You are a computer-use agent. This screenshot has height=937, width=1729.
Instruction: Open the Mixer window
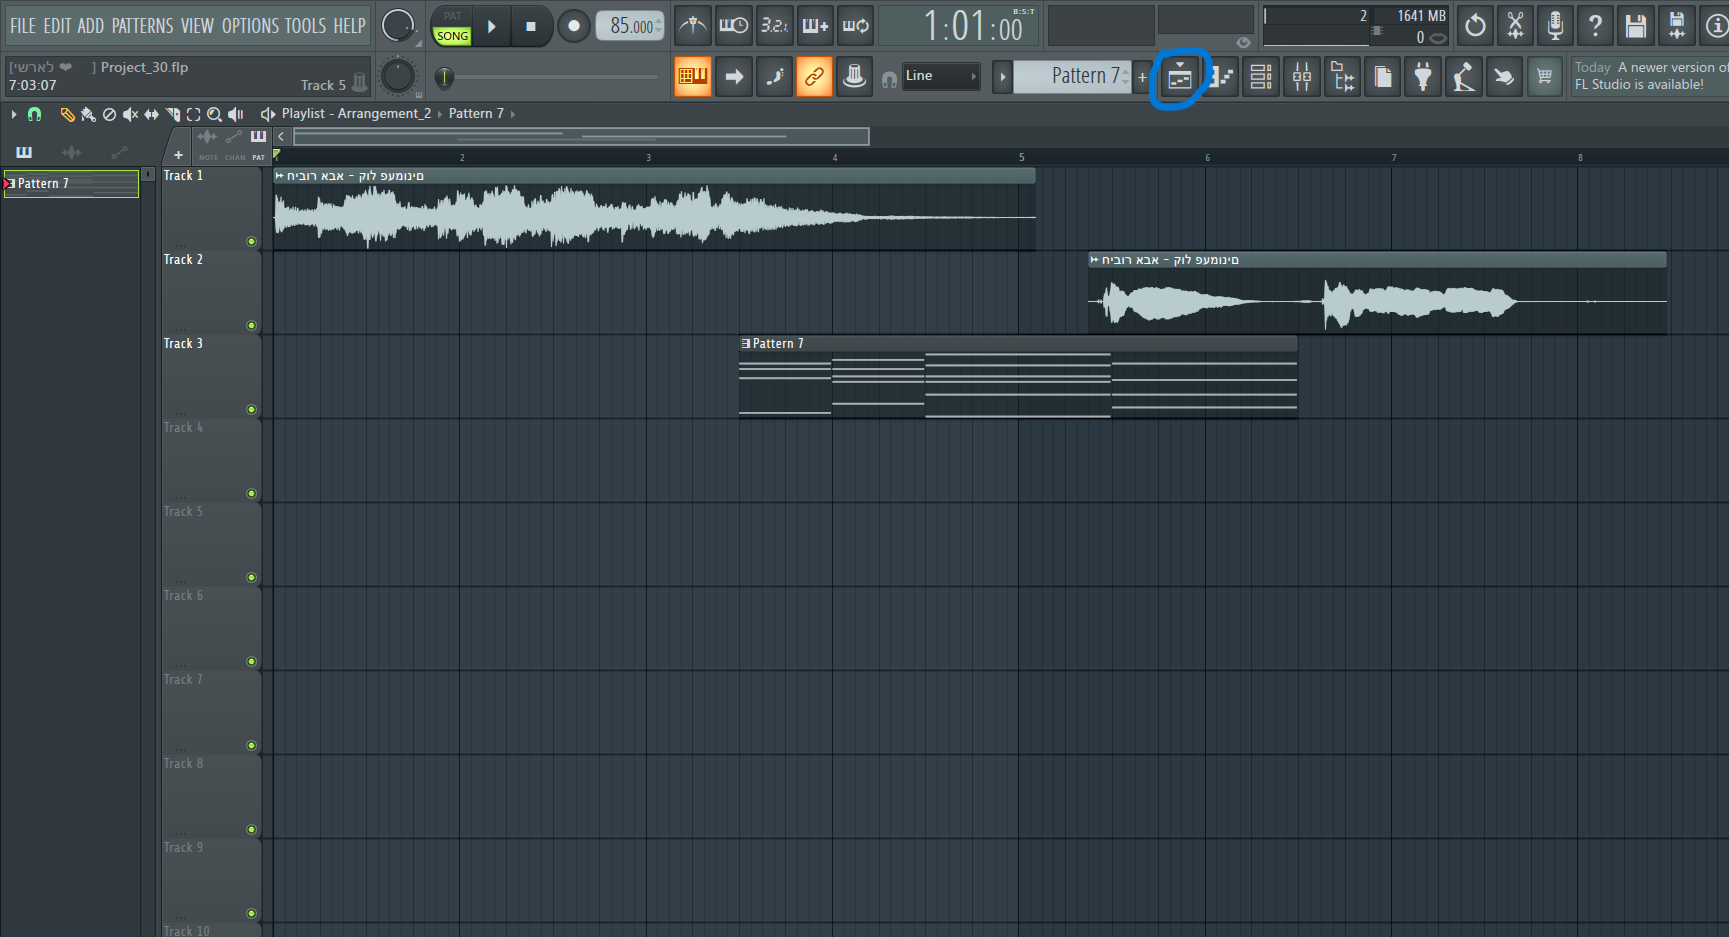1301,77
